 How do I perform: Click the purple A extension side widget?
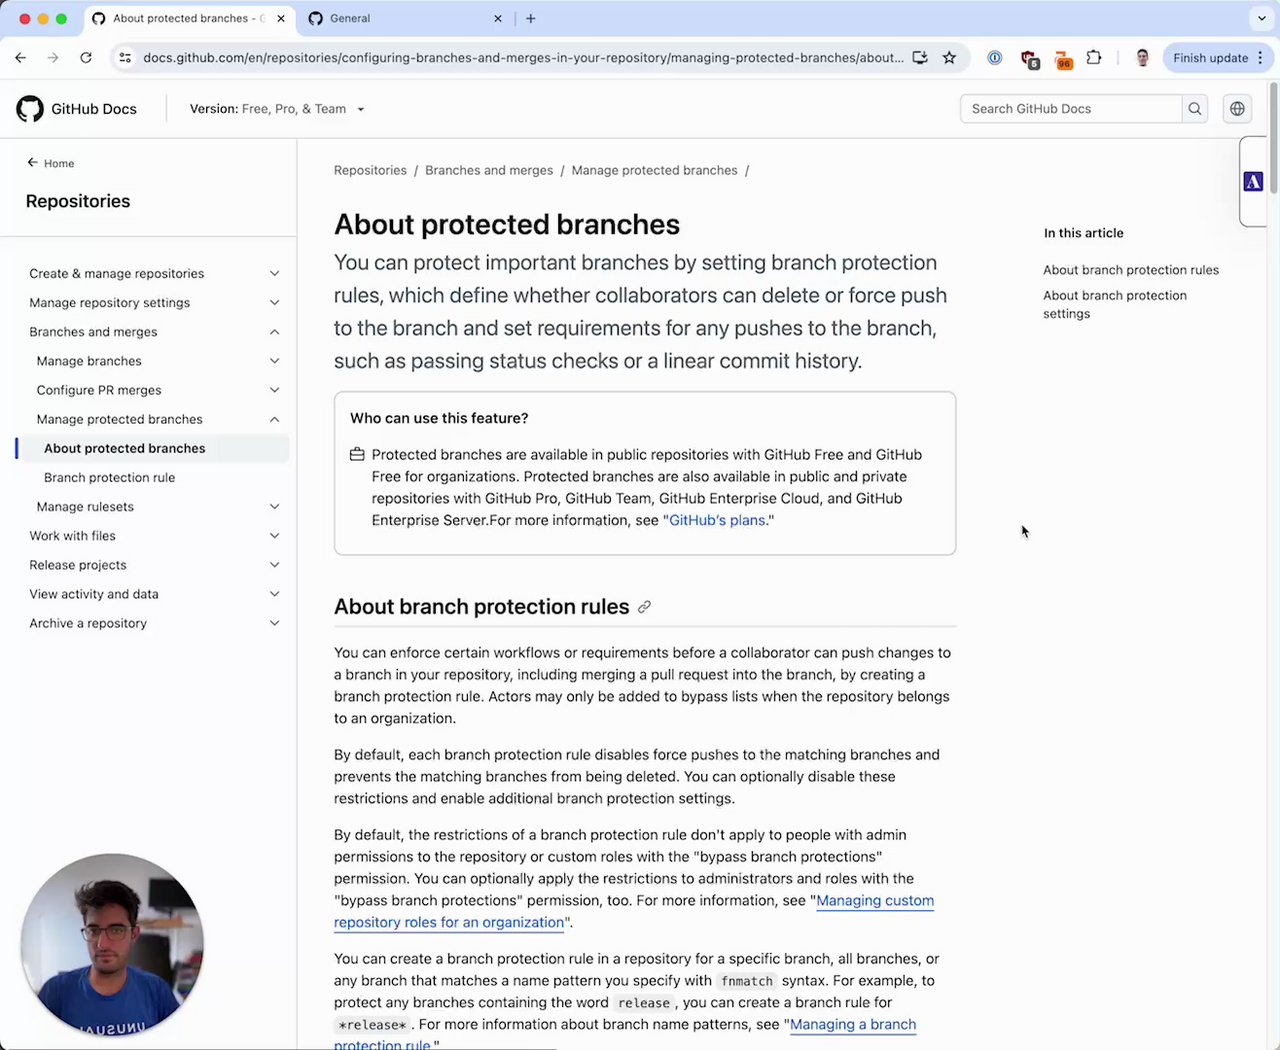(1253, 181)
